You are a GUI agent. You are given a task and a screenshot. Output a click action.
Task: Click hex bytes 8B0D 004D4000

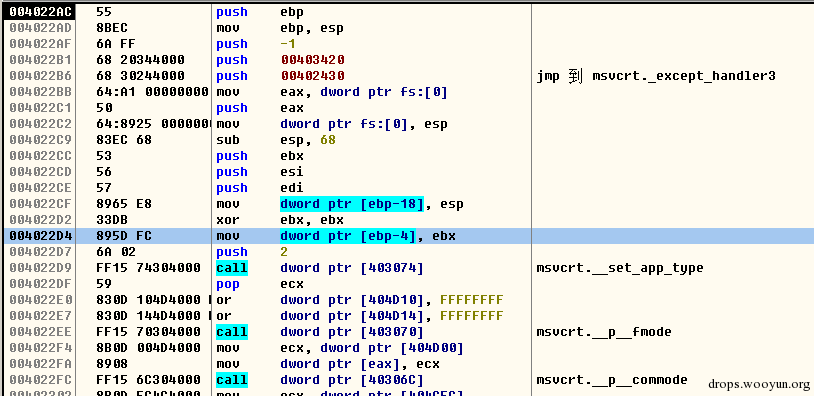pyautogui.click(x=148, y=348)
